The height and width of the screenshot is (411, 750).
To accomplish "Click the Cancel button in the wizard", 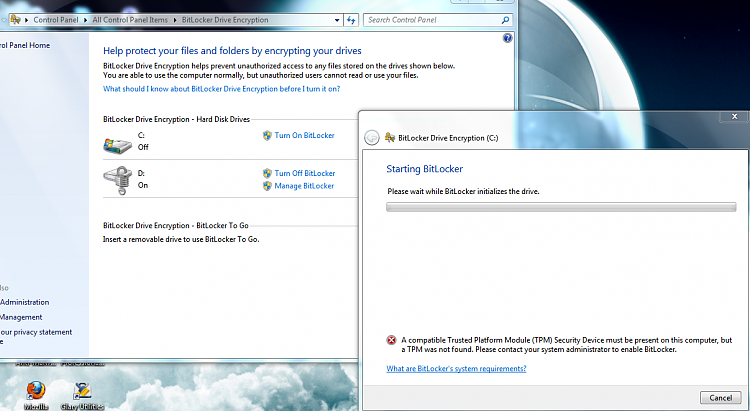I will tap(720, 398).
